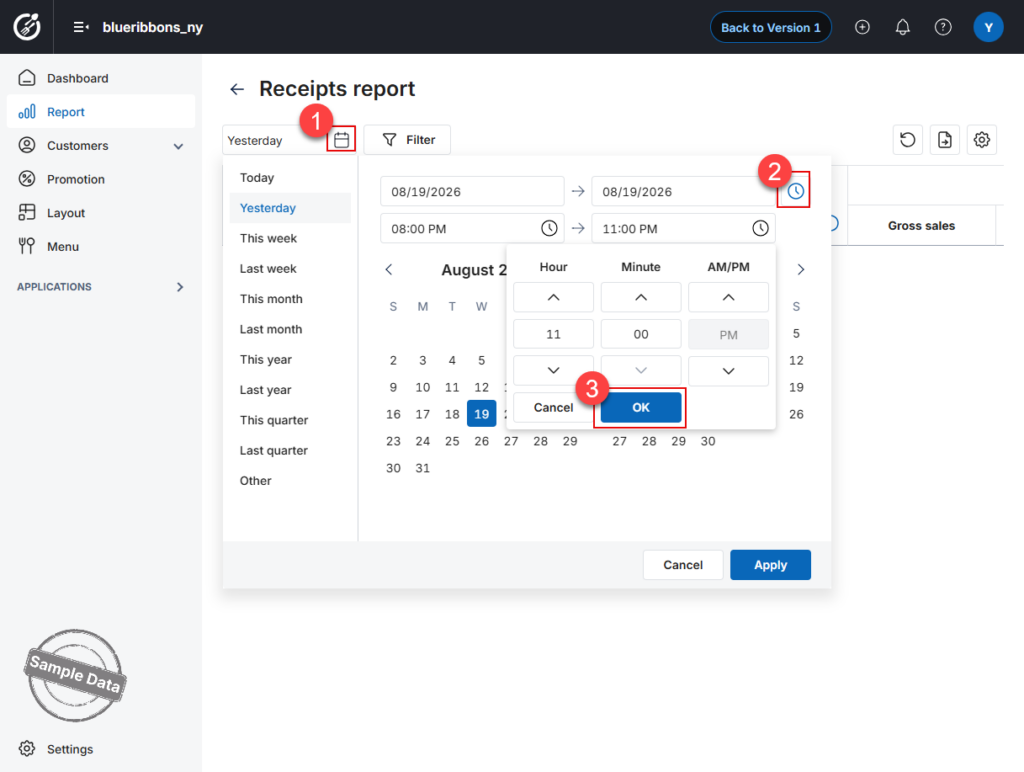Open the notifications bell
Image resolution: width=1024 pixels, height=772 pixels.
[x=903, y=27]
